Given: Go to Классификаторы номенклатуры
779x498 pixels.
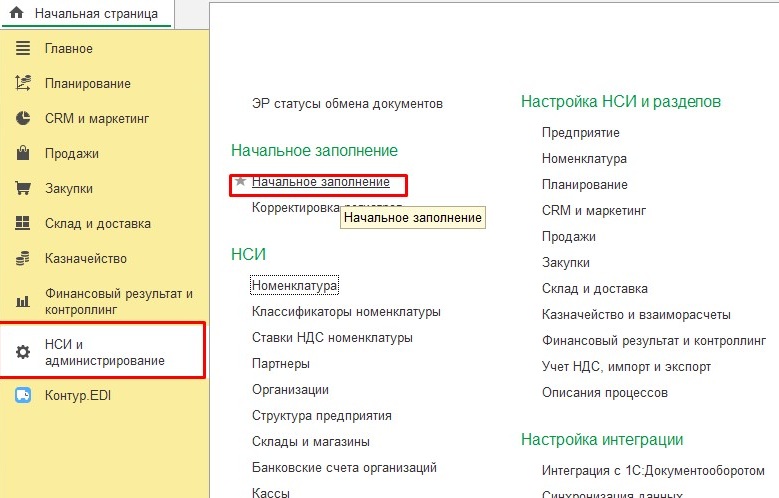Looking at the screenshot, I should coord(346,312).
